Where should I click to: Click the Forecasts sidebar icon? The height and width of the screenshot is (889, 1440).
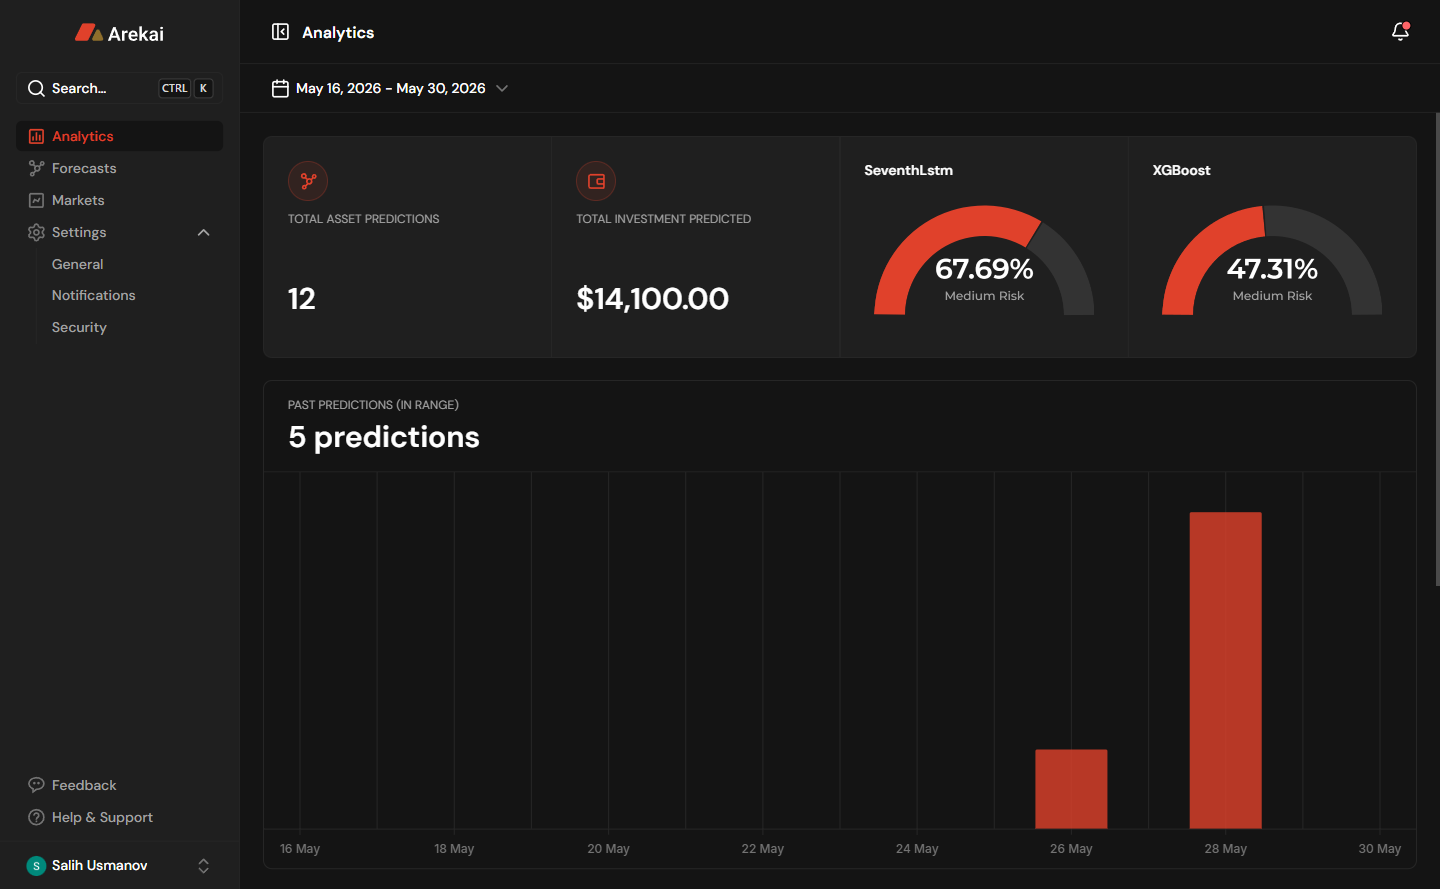pos(36,168)
